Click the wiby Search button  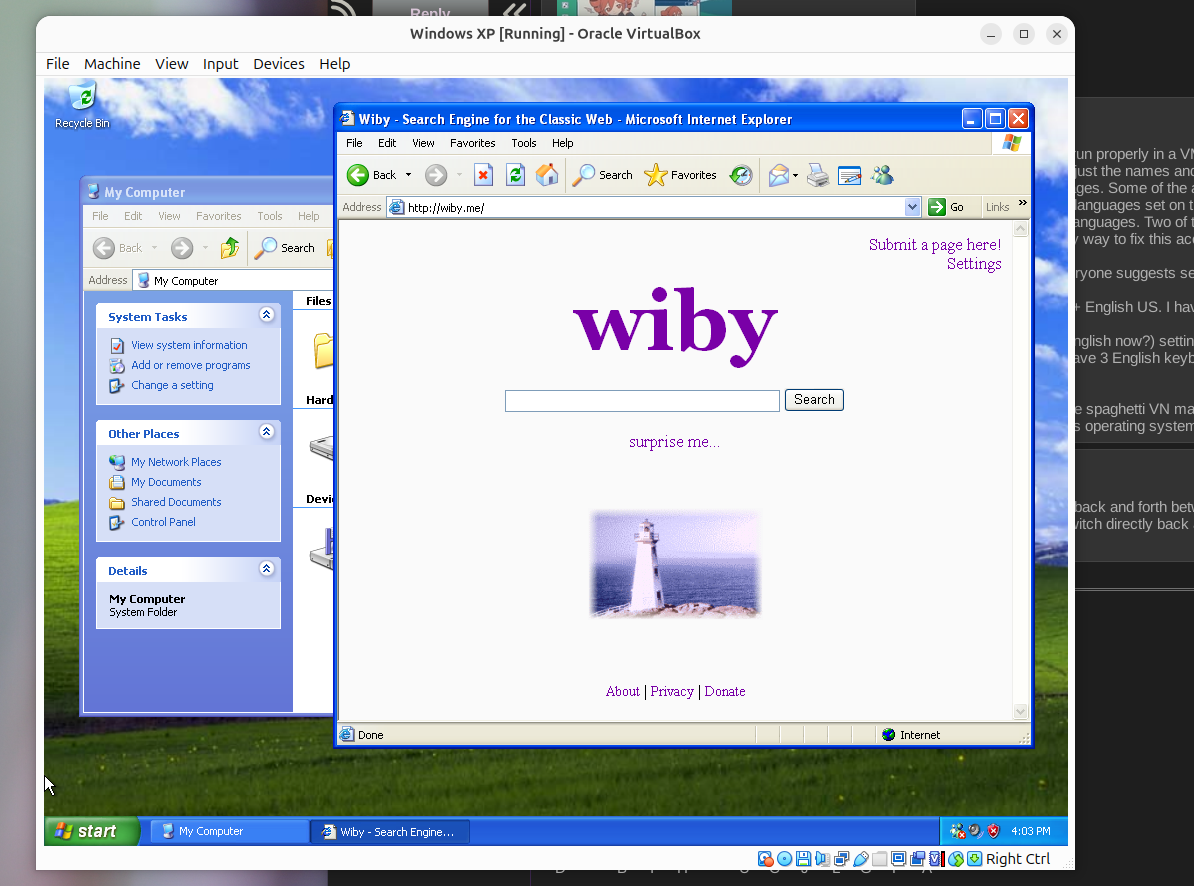(814, 400)
